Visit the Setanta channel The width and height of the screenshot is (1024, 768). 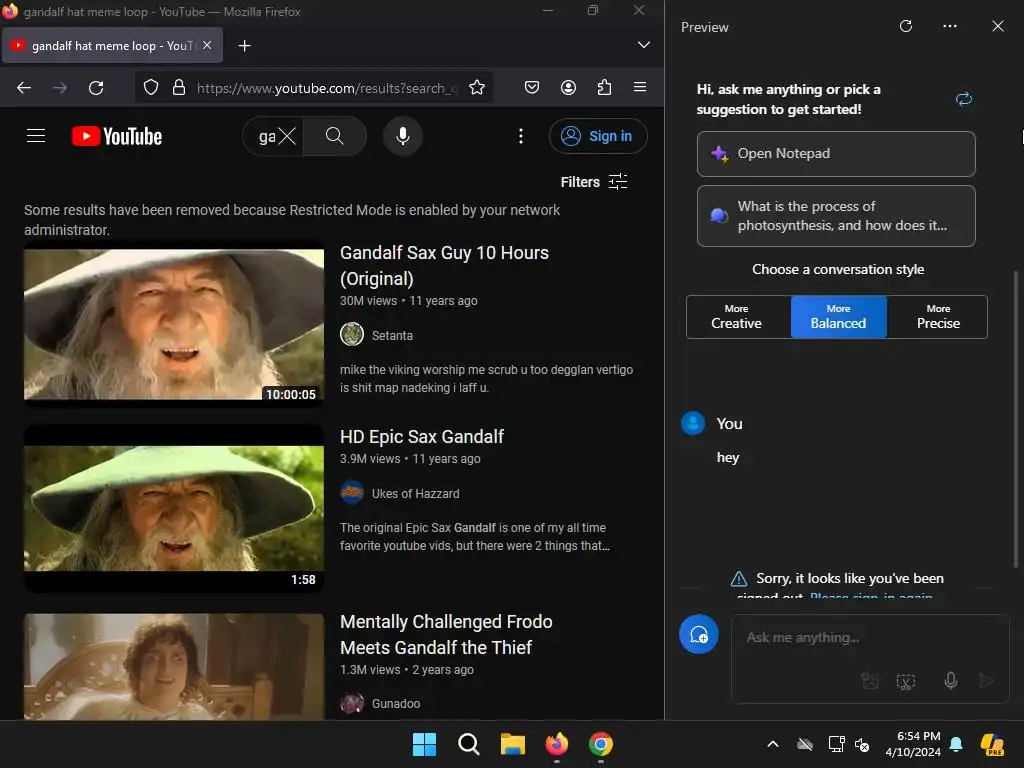pyautogui.click(x=392, y=336)
